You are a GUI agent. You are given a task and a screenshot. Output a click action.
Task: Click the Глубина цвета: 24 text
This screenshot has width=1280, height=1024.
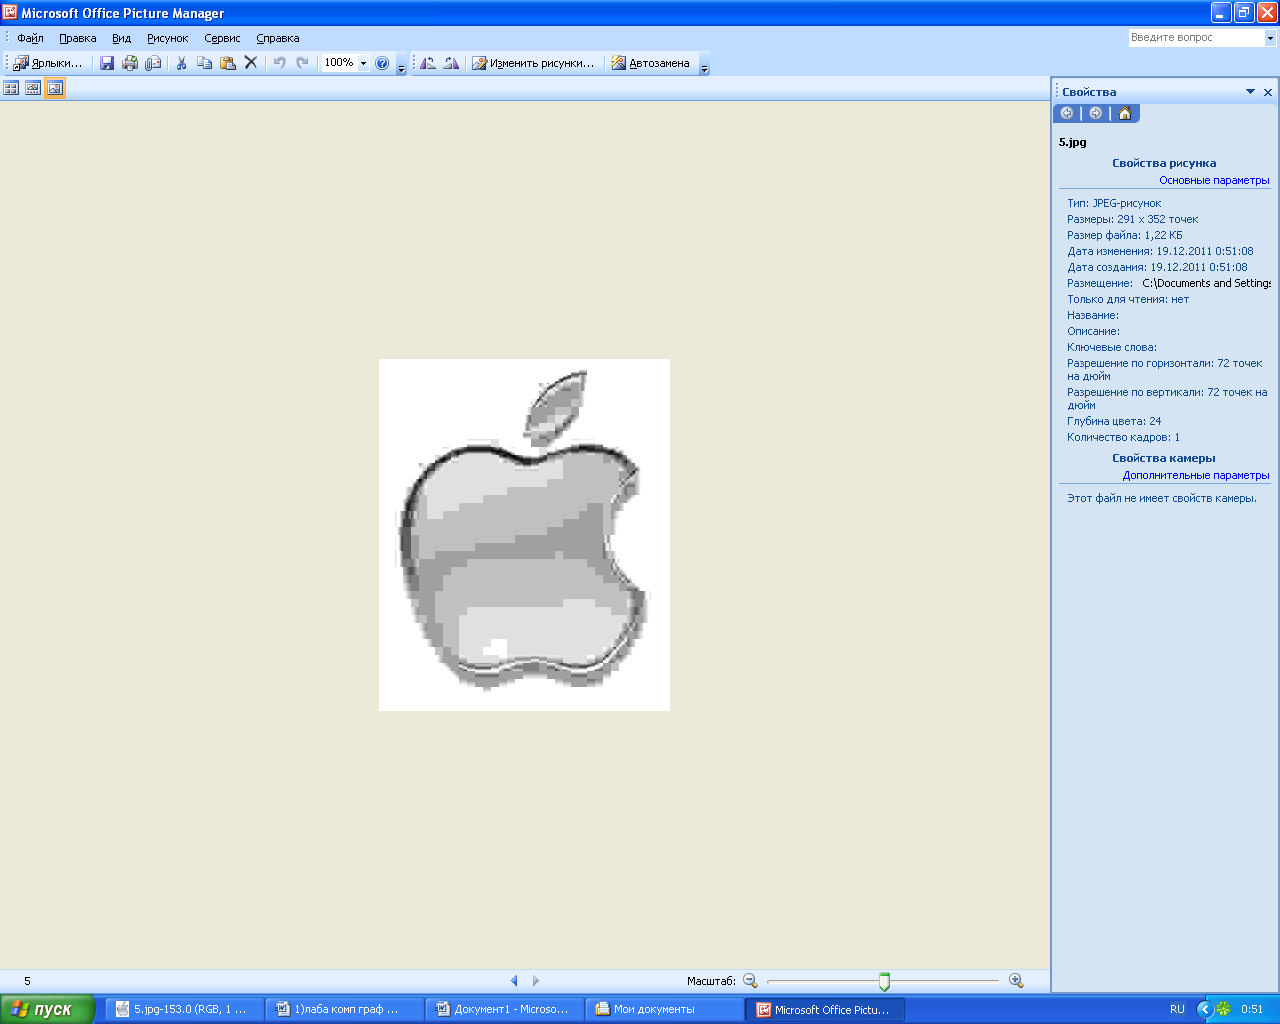(x=1114, y=421)
